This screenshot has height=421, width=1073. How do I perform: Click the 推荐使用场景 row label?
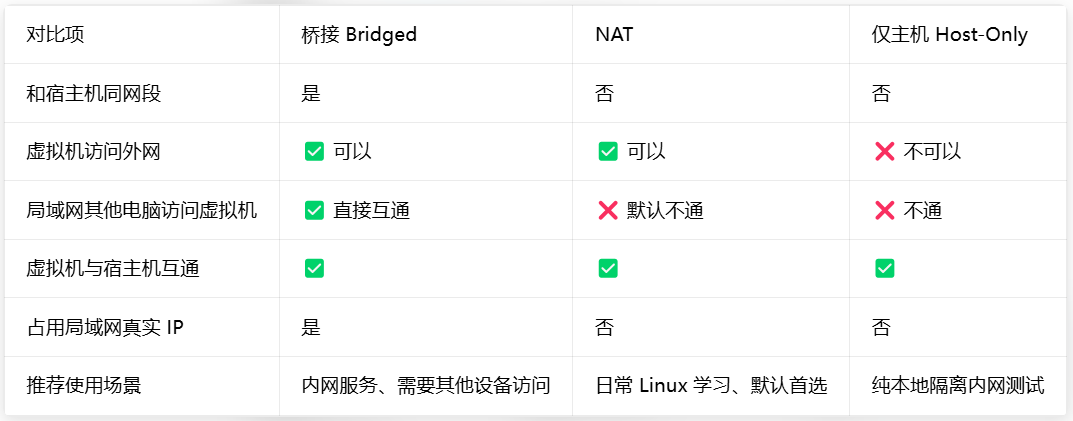click(83, 386)
